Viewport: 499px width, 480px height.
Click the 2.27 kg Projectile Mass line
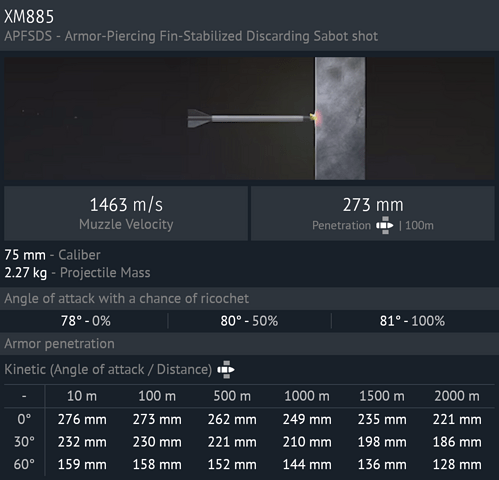click(x=77, y=273)
